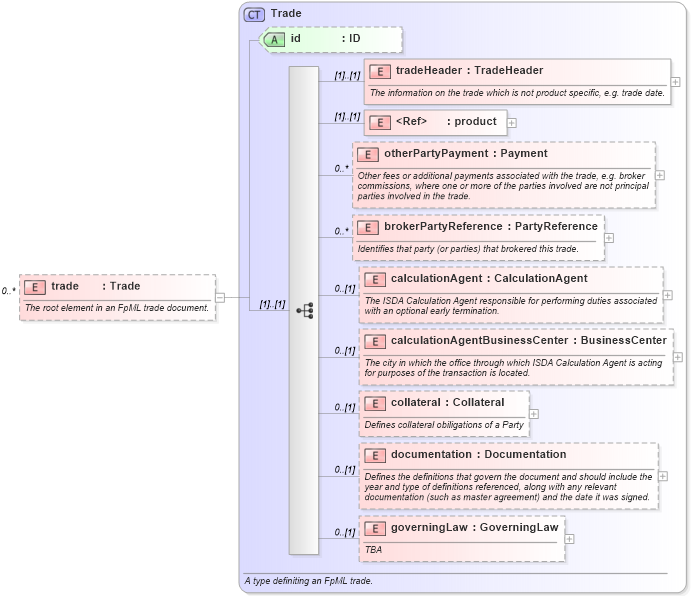Click the CT complex type icon beside Trade
The width and height of the screenshot is (691, 596).
(254, 15)
